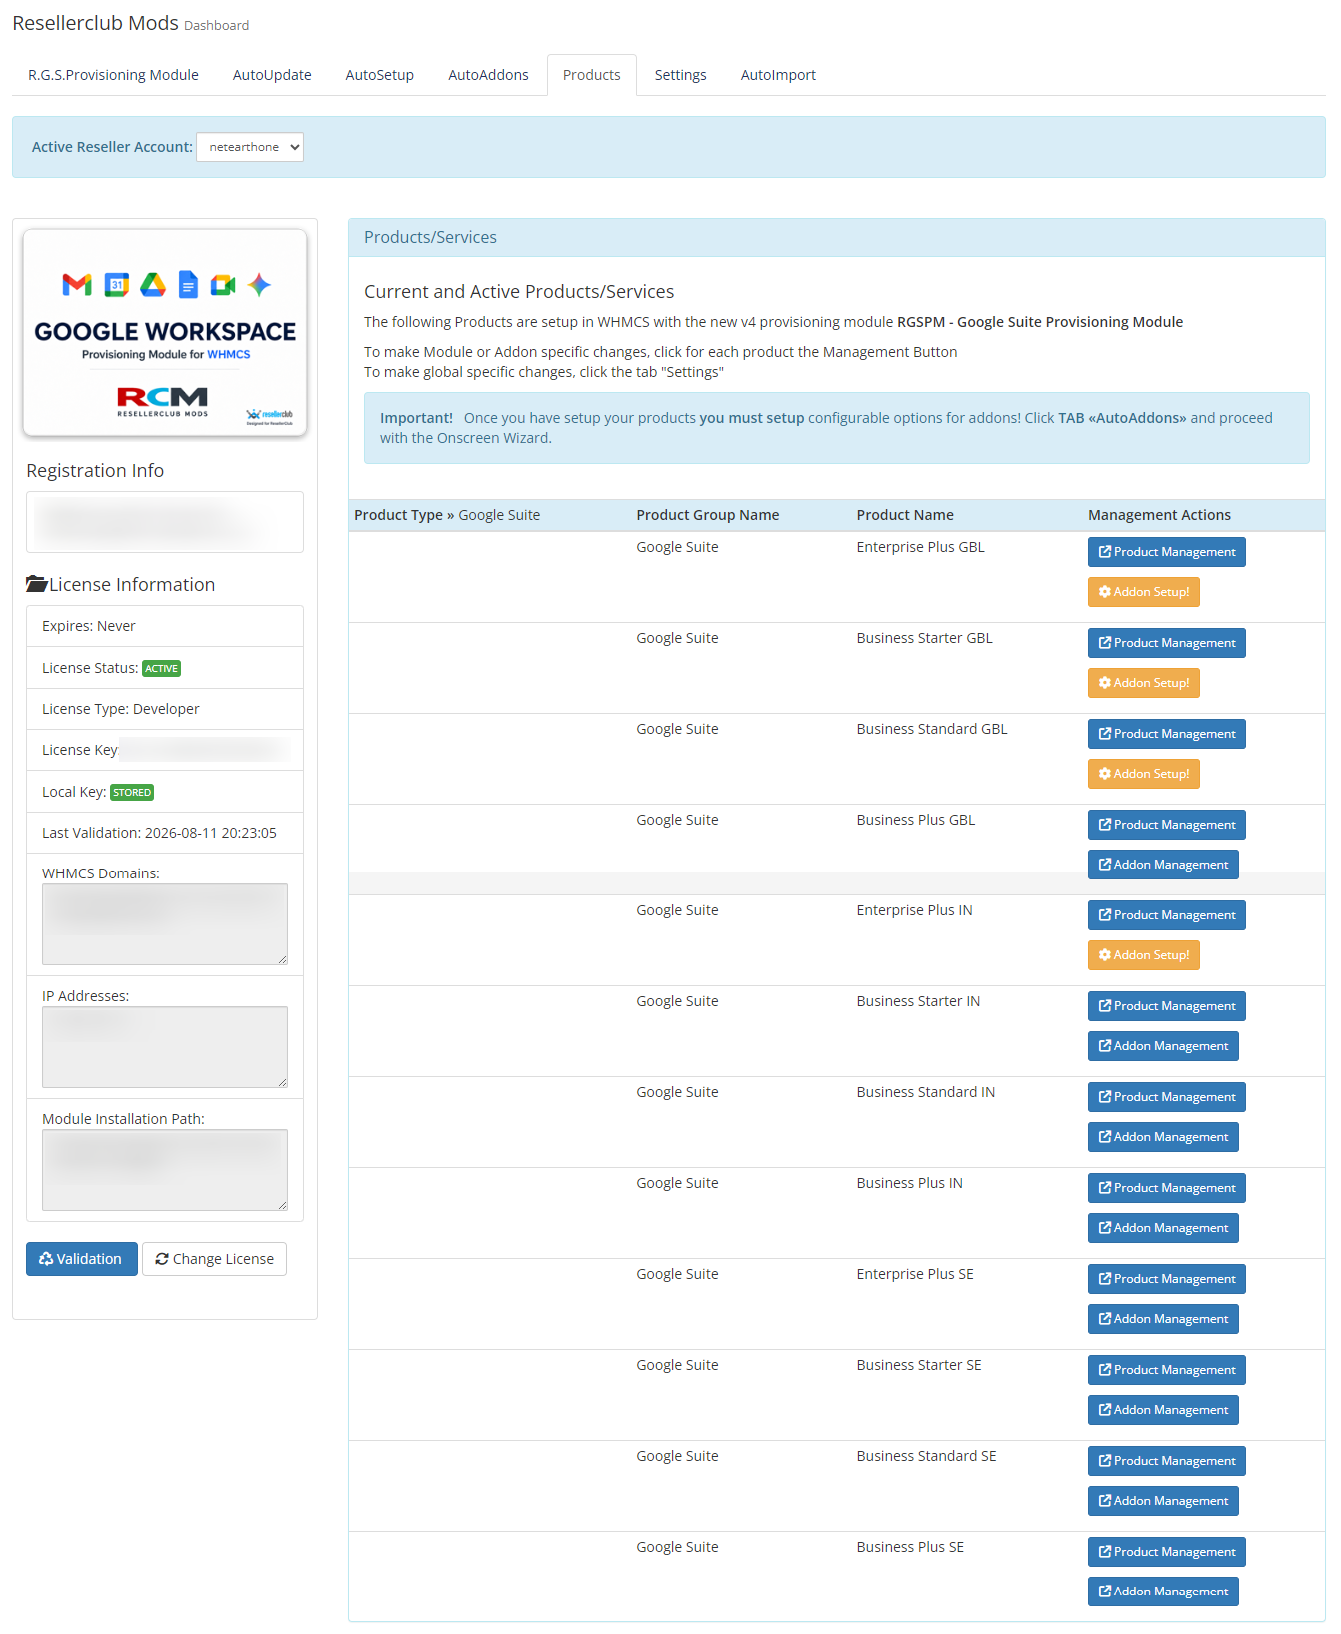Image resolution: width=1341 pixels, height=1634 pixels.
Task: Click the Product Name column header
Action: 905,515
